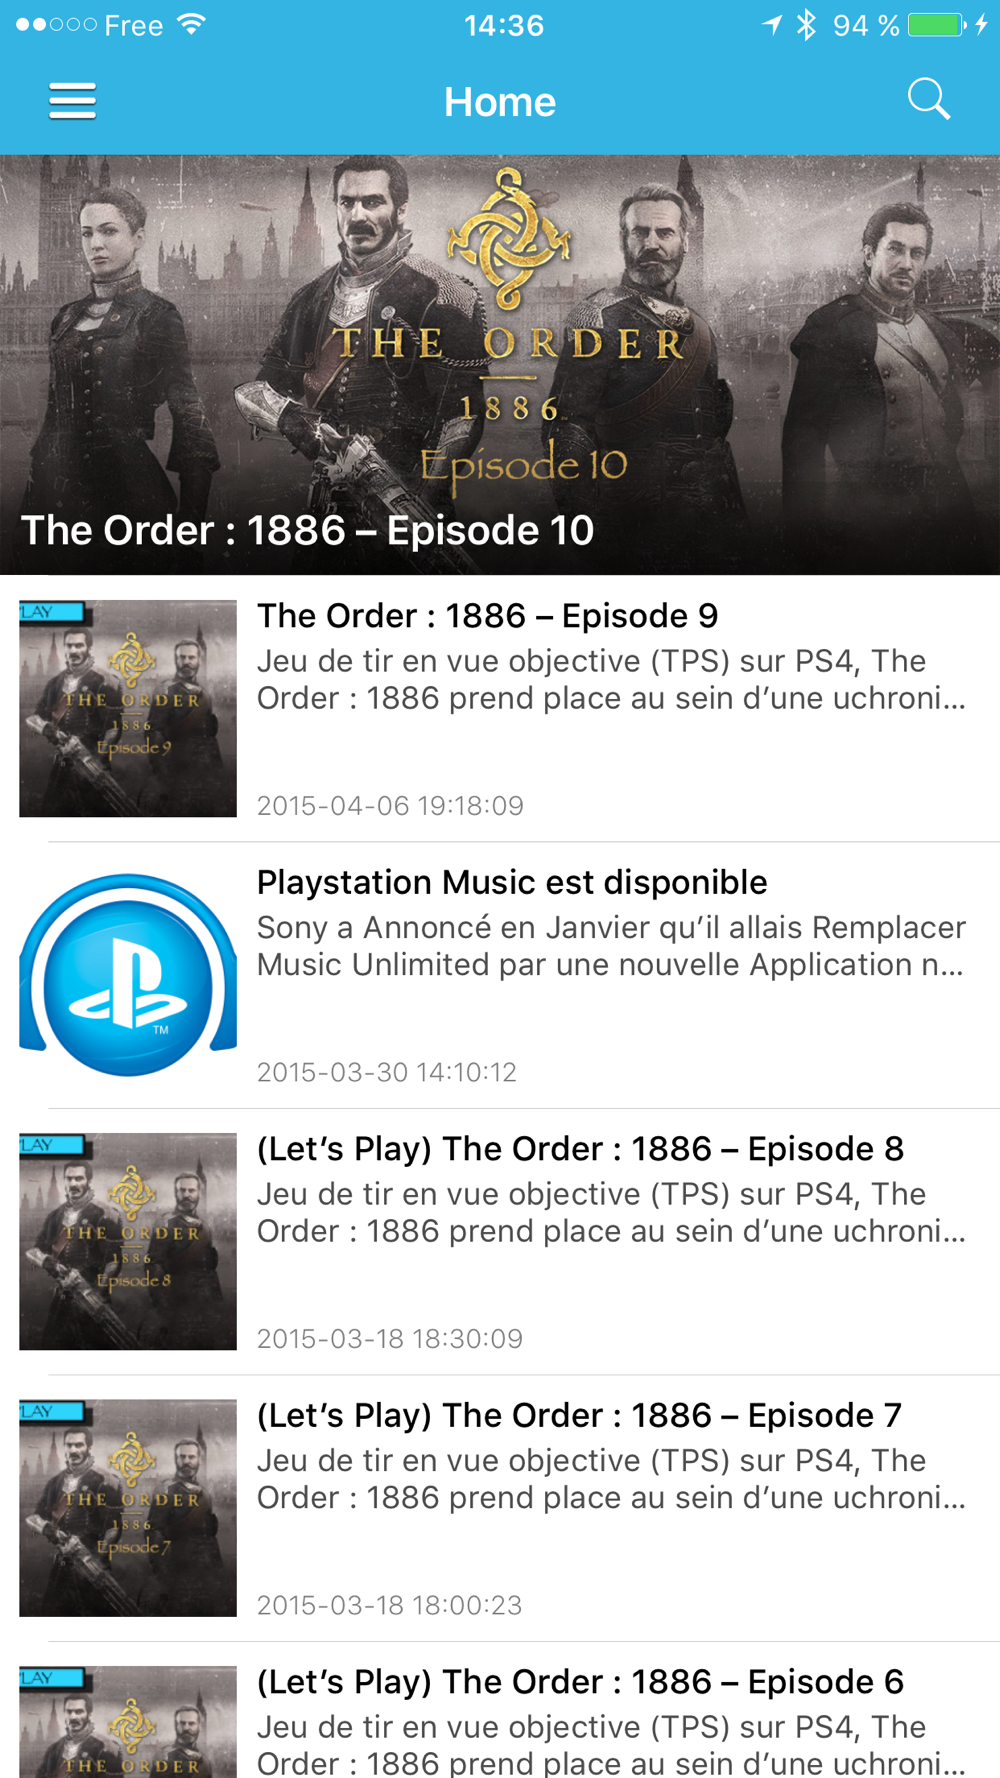Open Let's Play The Order Episode 8 title

pos(580,1149)
